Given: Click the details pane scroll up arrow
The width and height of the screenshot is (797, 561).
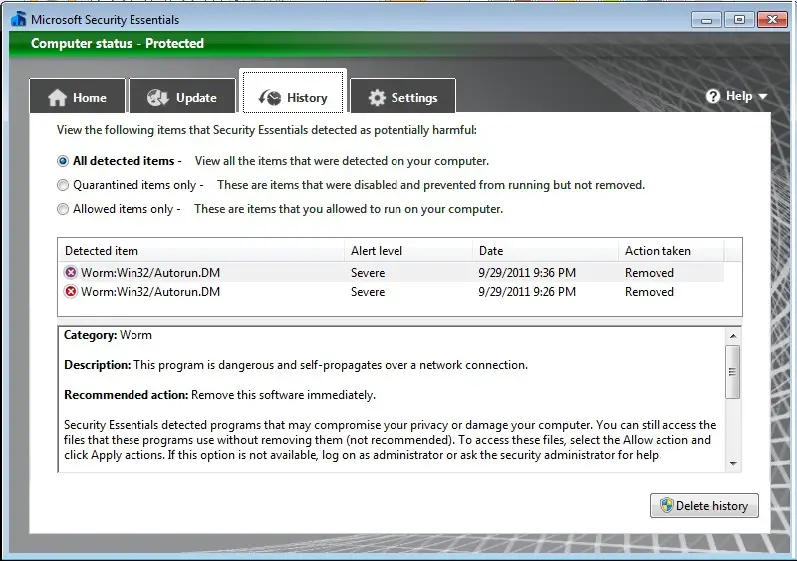Looking at the screenshot, I should coord(733,336).
